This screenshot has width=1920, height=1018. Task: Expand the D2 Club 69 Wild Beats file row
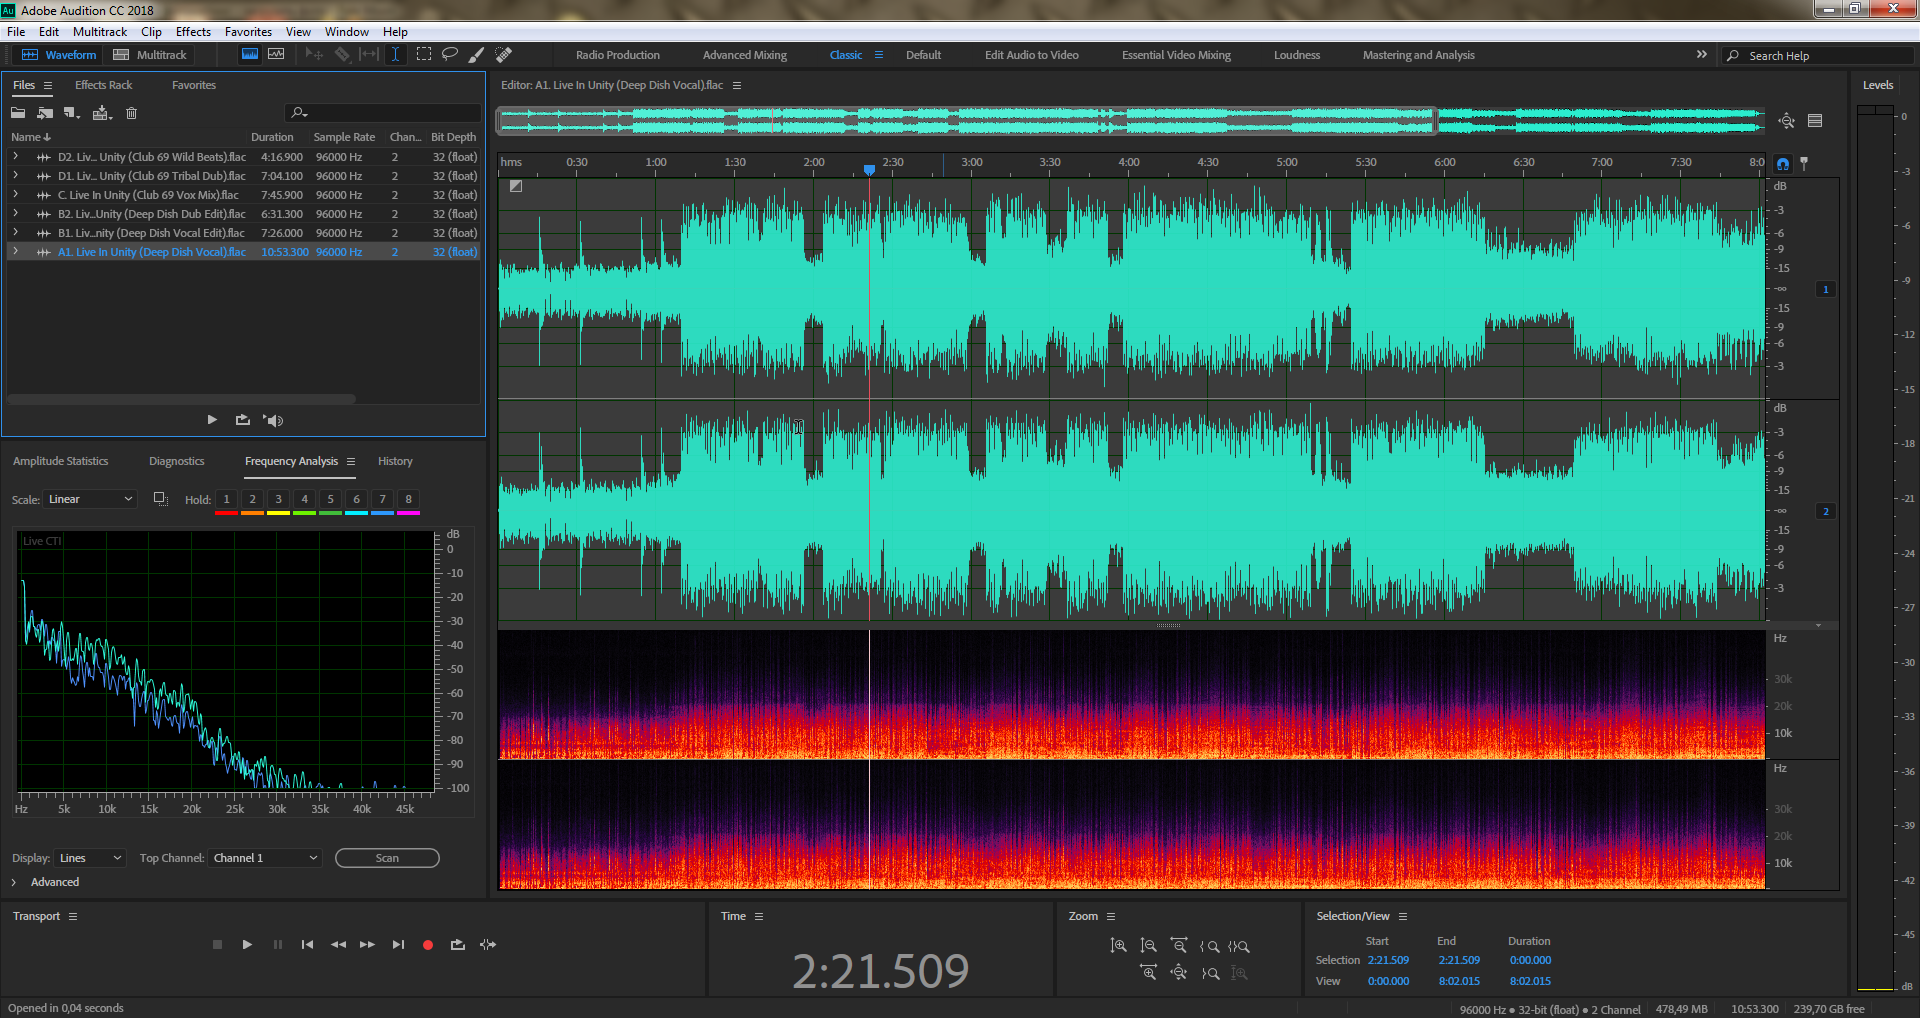(x=15, y=157)
